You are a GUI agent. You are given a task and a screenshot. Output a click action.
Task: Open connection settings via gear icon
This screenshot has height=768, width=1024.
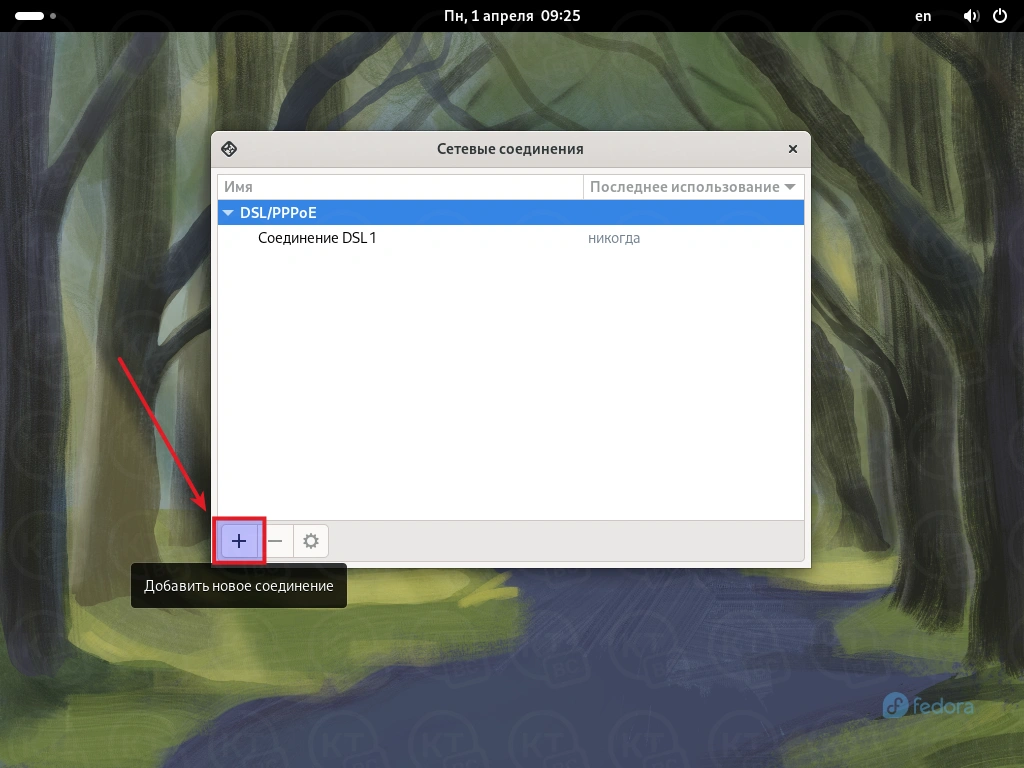tap(311, 541)
